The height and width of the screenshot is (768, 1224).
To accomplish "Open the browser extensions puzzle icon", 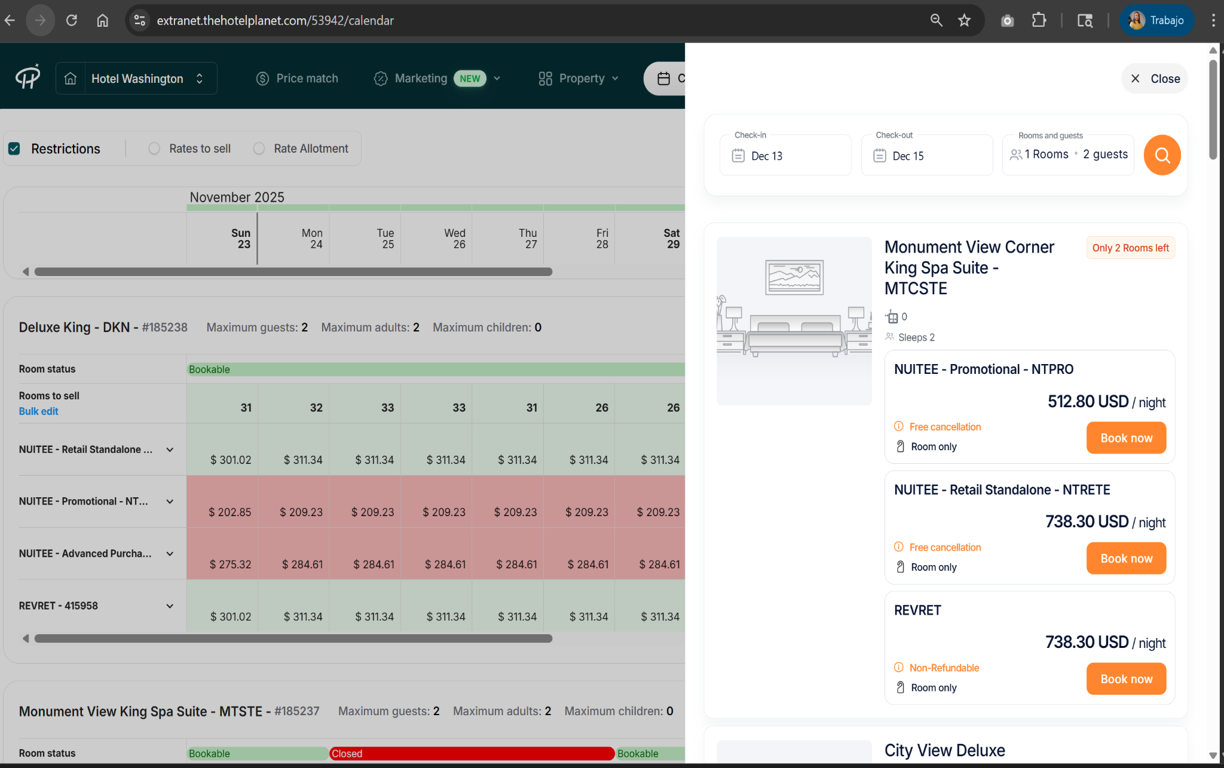I will (1039, 20).
